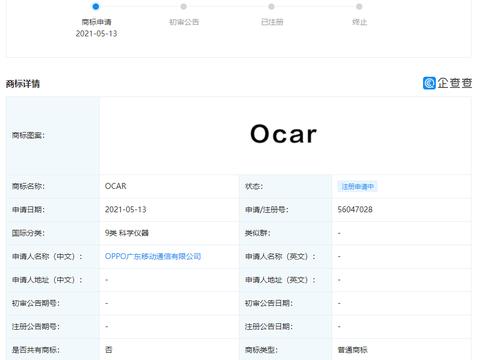Viewport: 480px width, 360px height.
Task: Click the 商标图案 row label
Action: point(28,135)
